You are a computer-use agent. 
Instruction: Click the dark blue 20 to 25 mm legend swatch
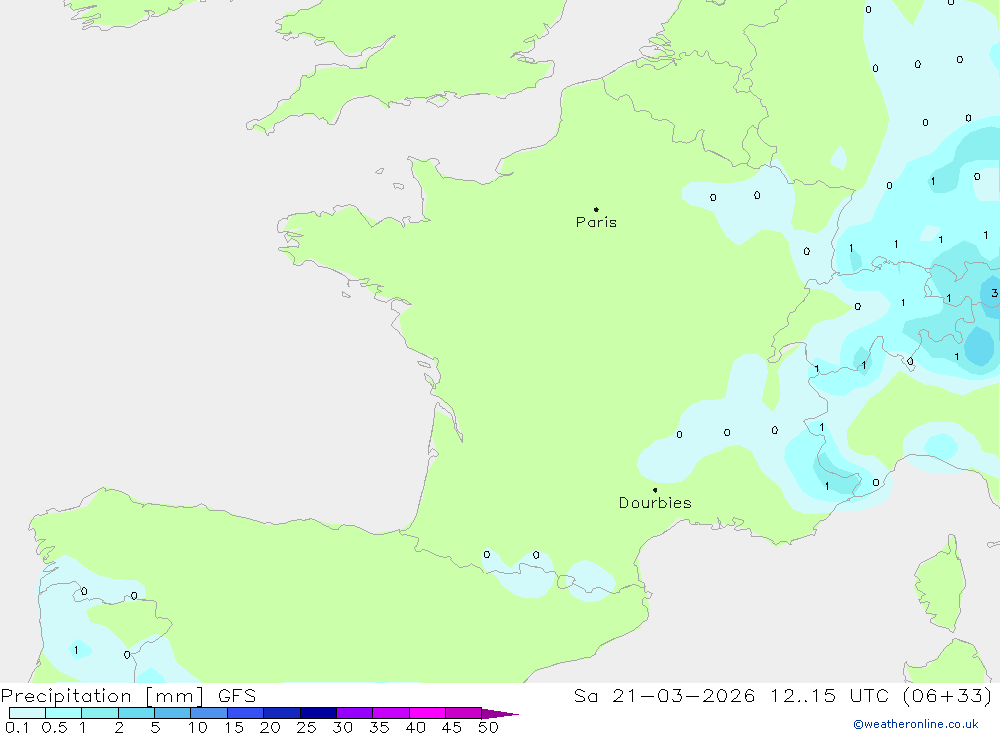(282, 713)
